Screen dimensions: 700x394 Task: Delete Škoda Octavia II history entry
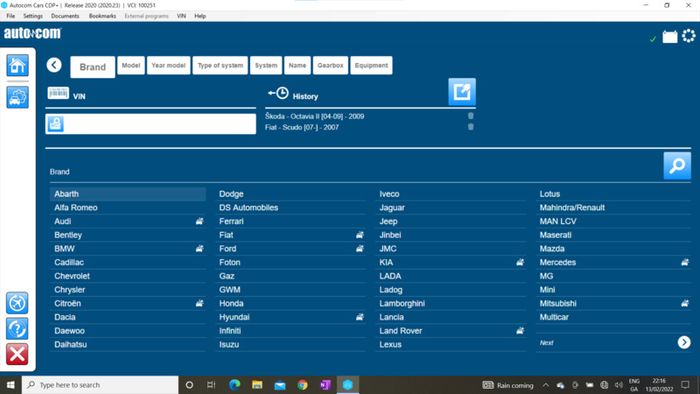[x=471, y=116]
